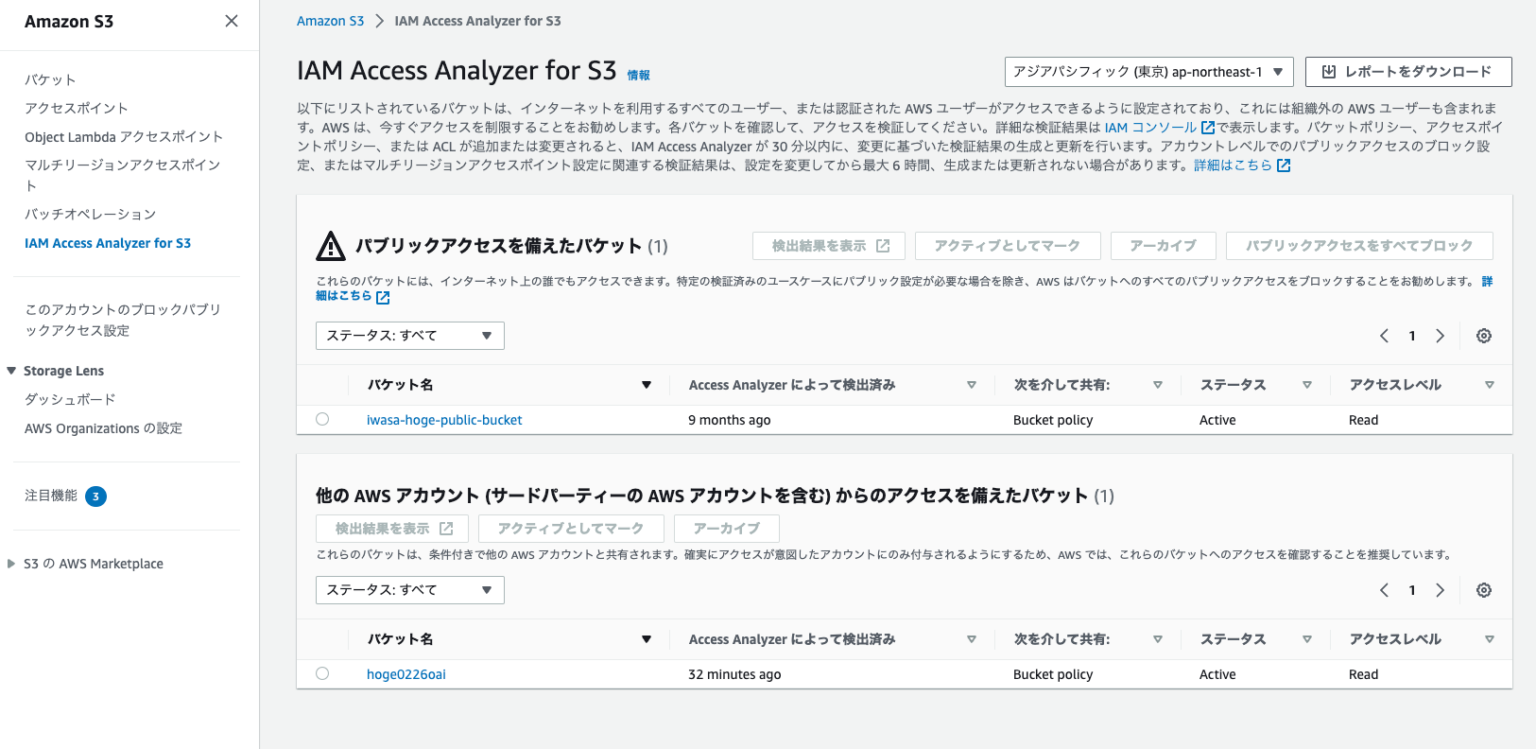The image size is (1536, 749).
Task: Close the Amazon S3 sidebar with the X icon
Action: pos(231,20)
